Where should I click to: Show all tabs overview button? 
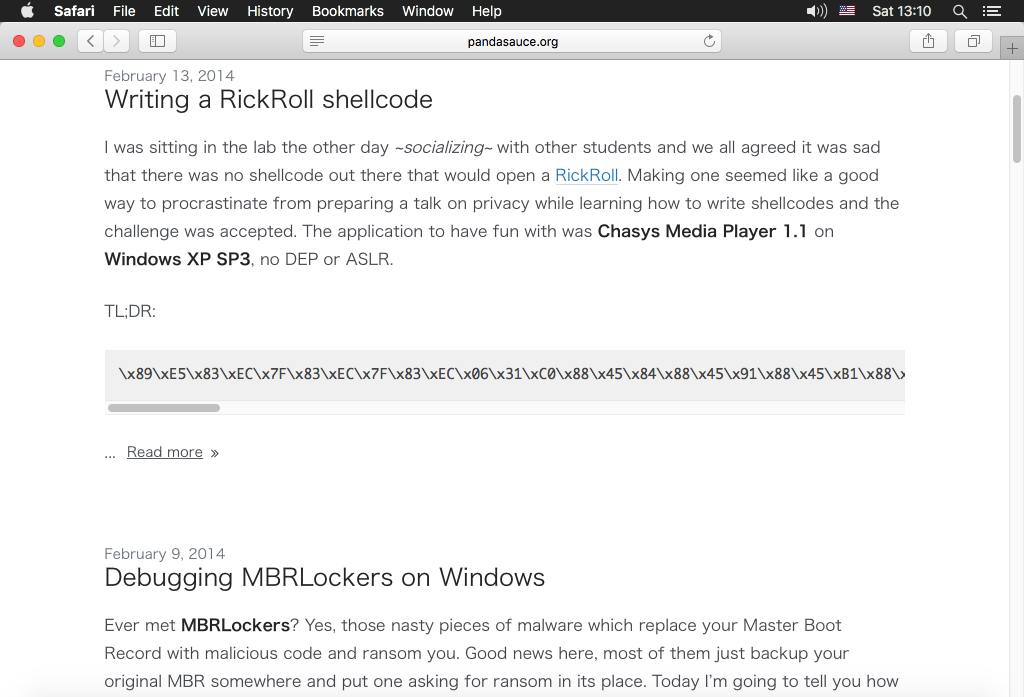[973, 41]
